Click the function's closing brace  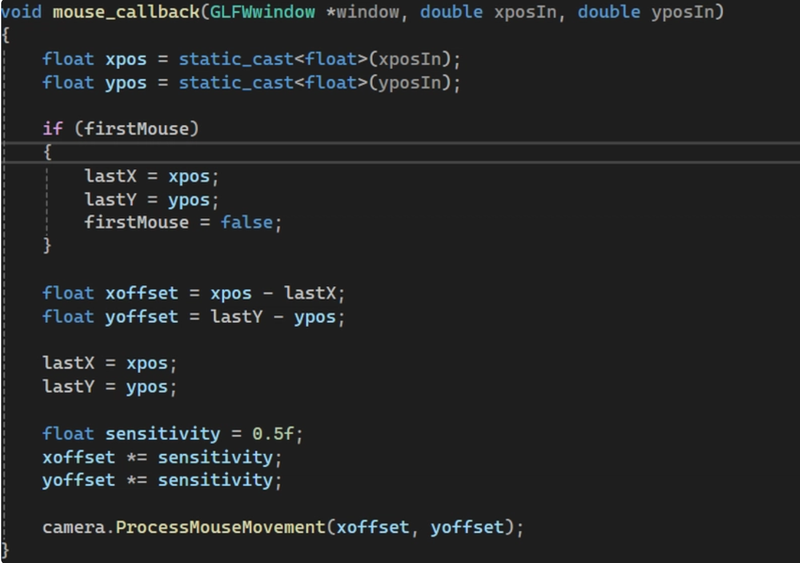coord(5,551)
